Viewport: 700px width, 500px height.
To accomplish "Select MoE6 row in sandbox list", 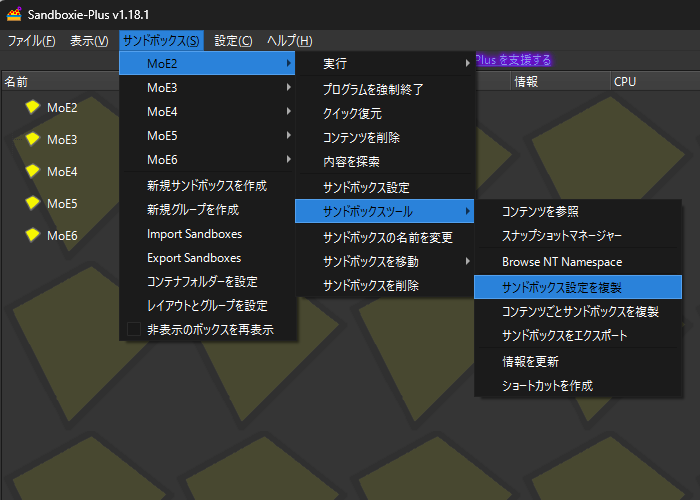I will (62, 235).
